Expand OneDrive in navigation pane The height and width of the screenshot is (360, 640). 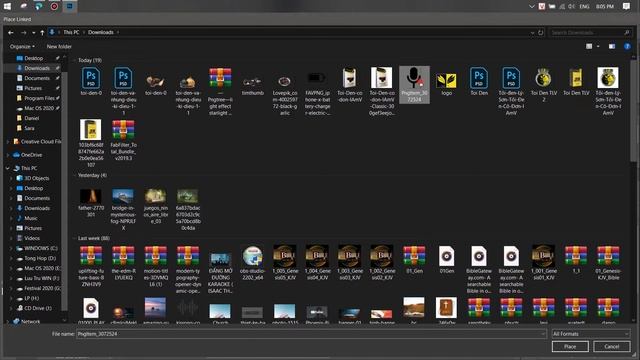click(8, 155)
